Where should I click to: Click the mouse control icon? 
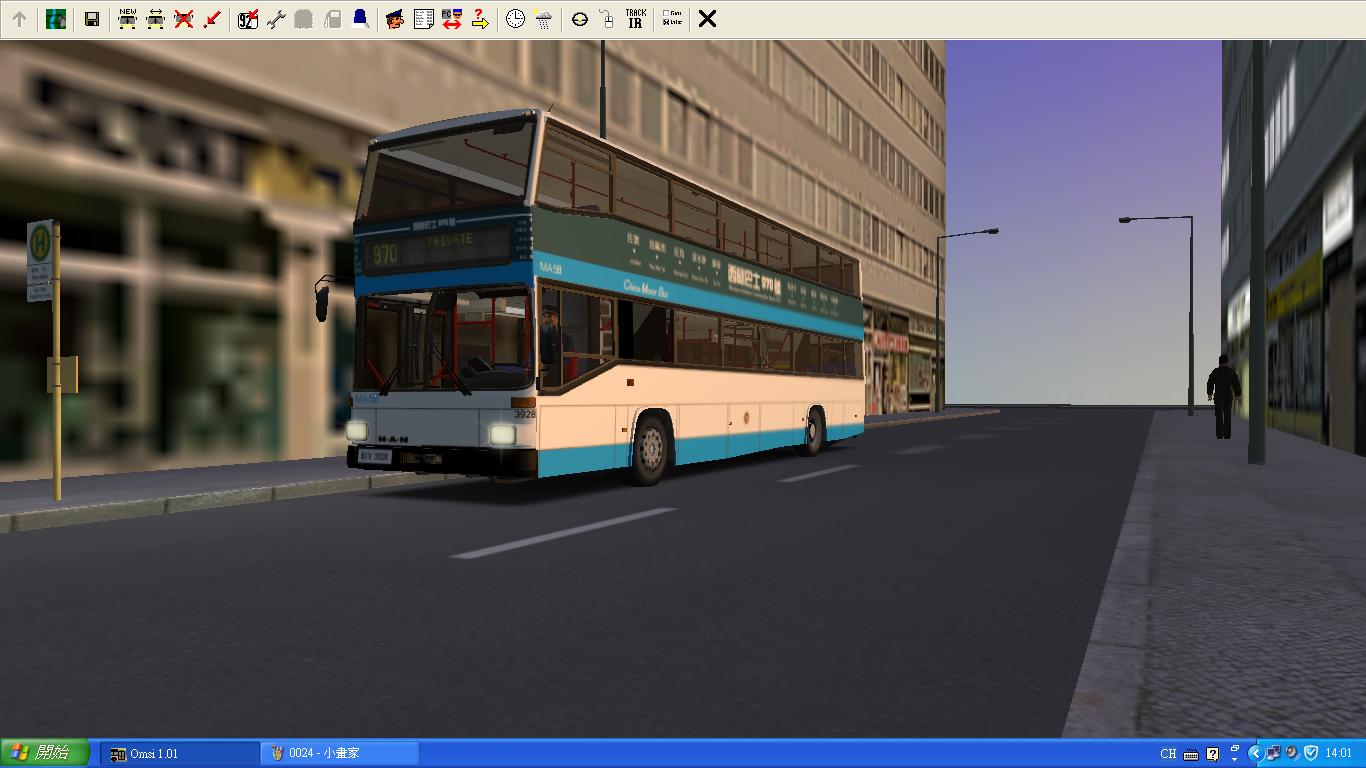click(x=607, y=19)
